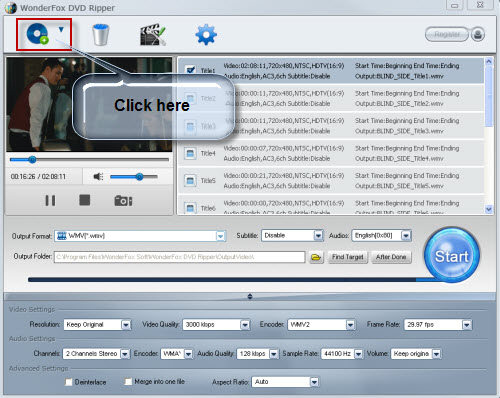Open the Audio Quality dropdown
The image size is (500, 398).
coord(274,354)
